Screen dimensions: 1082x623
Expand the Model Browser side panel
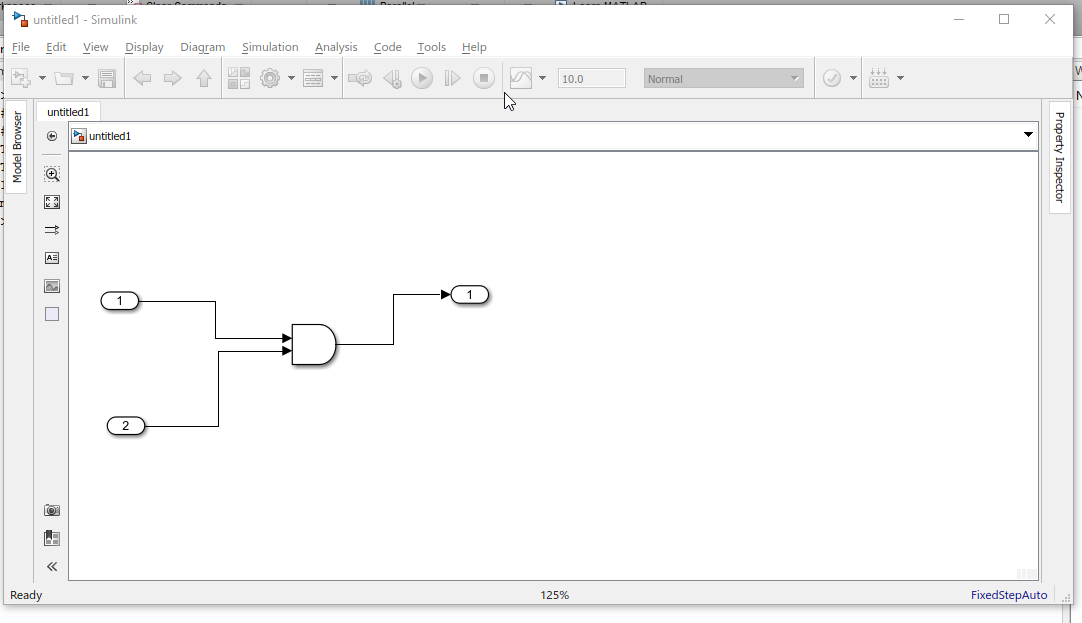point(17,147)
